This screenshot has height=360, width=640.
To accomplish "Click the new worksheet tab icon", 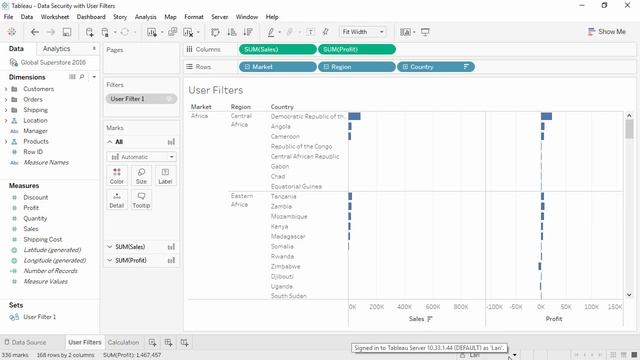I will pos(152,342).
